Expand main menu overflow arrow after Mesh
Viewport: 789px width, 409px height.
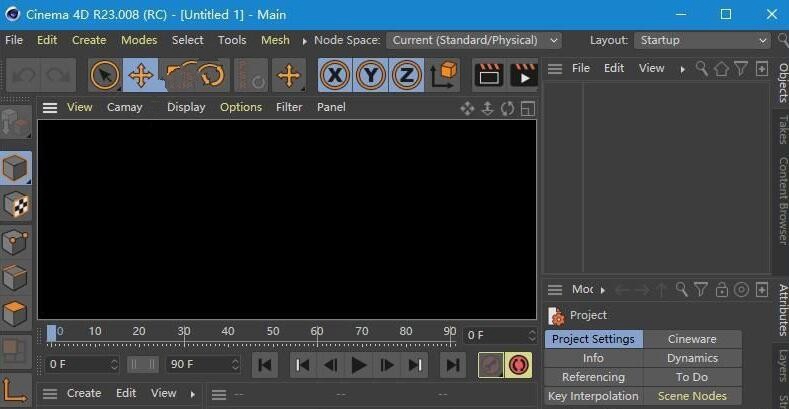304,41
